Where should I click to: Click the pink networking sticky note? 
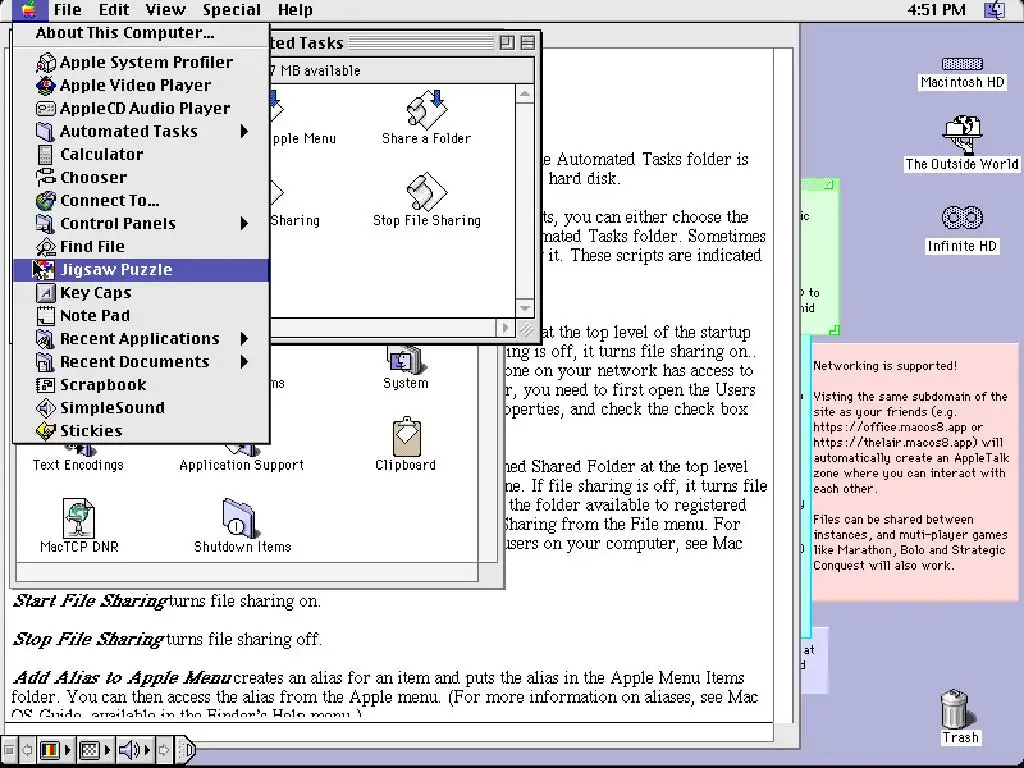[x=914, y=472]
